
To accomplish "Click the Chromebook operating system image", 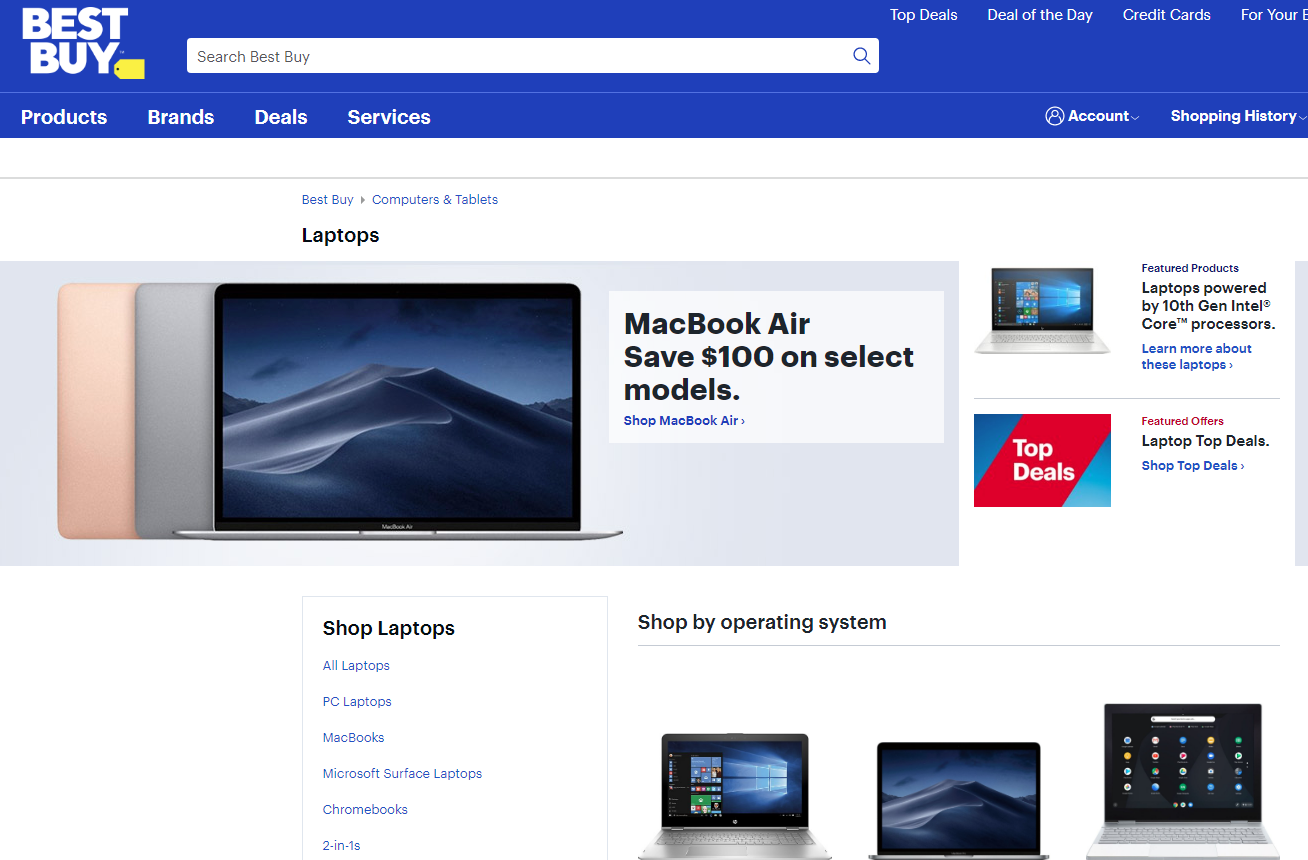I will [x=1183, y=781].
